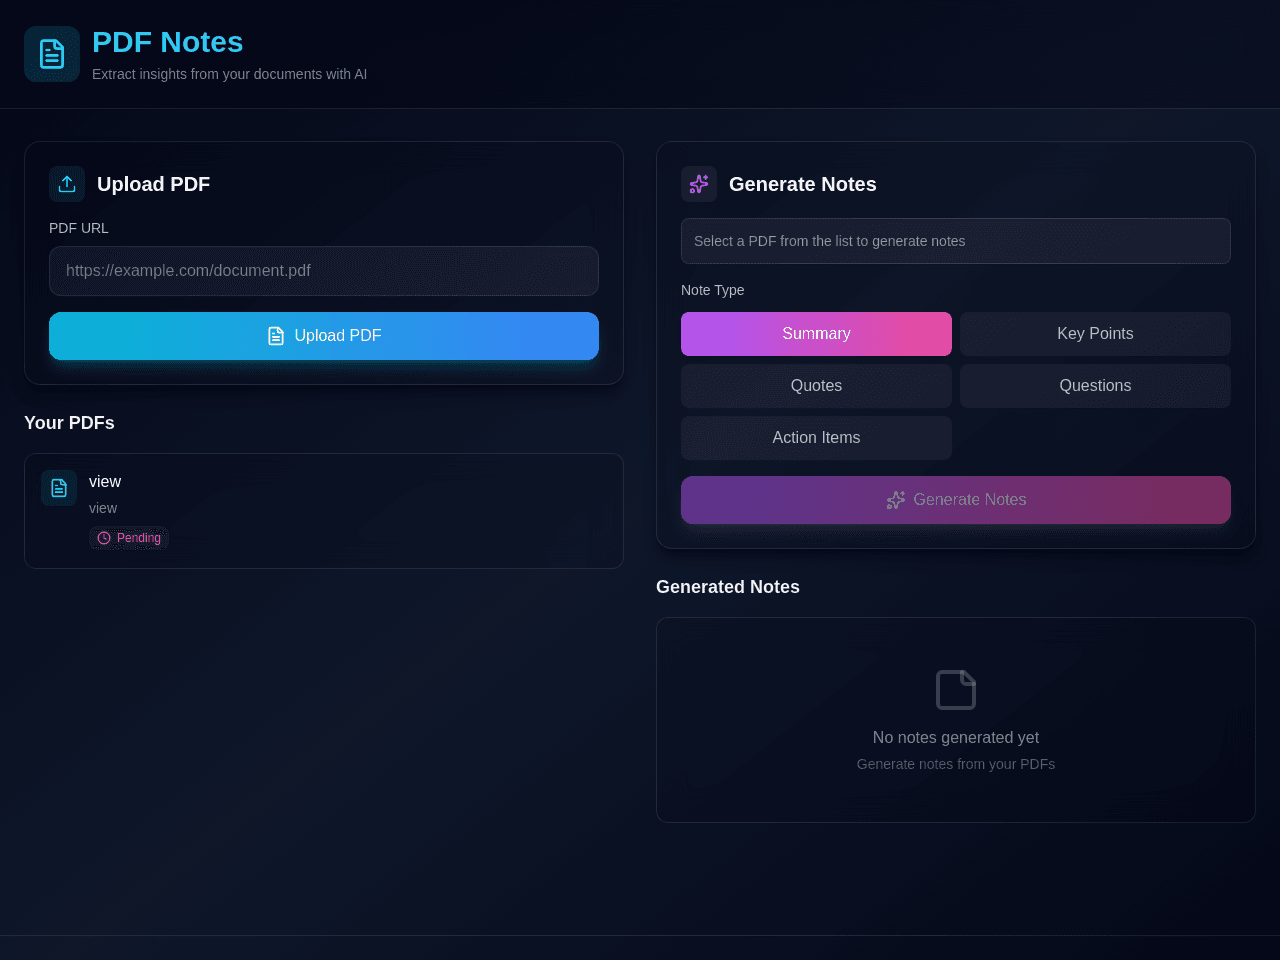The height and width of the screenshot is (960, 1280).
Task: Click the blue Upload PDF button
Action: pyautogui.click(x=324, y=336)
